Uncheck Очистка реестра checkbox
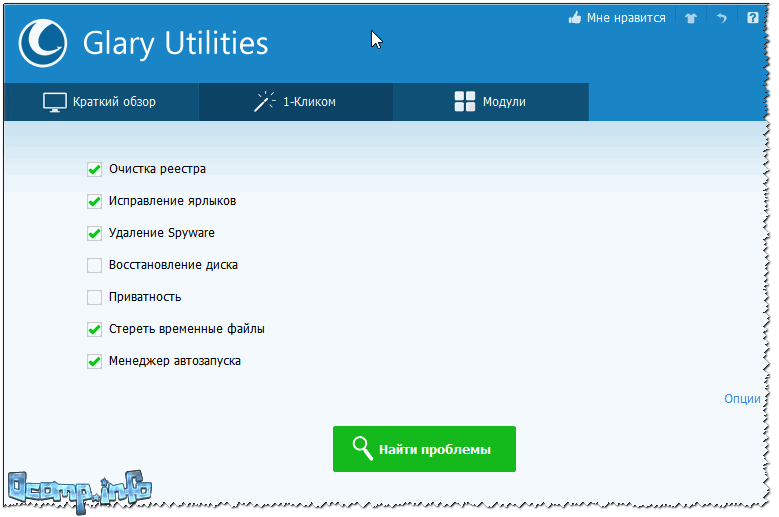 click(x=94, y=169)
